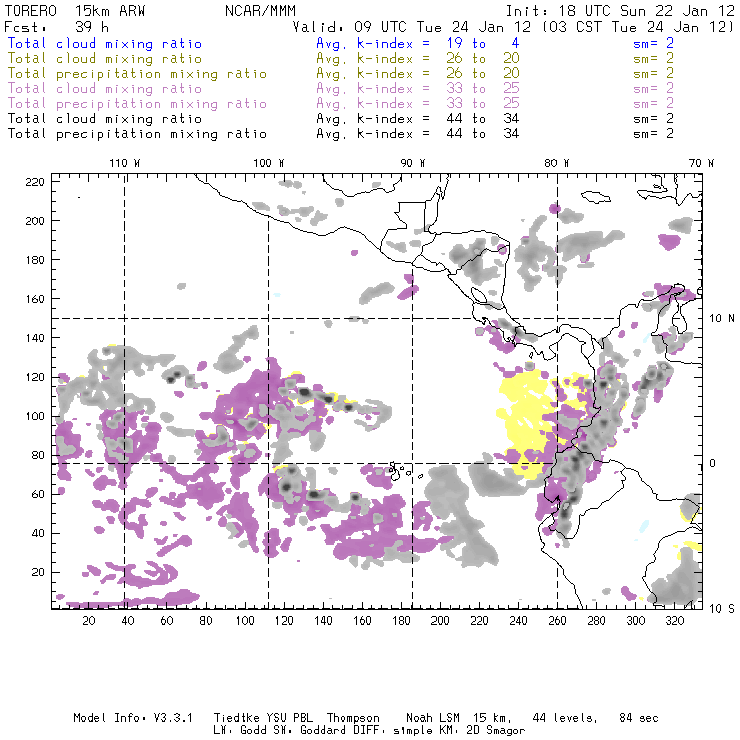The height and width of the screenshot is (740, 740).
Task: Click the '80' tick on the horizontal axis
Action: (x=206, y=621)
